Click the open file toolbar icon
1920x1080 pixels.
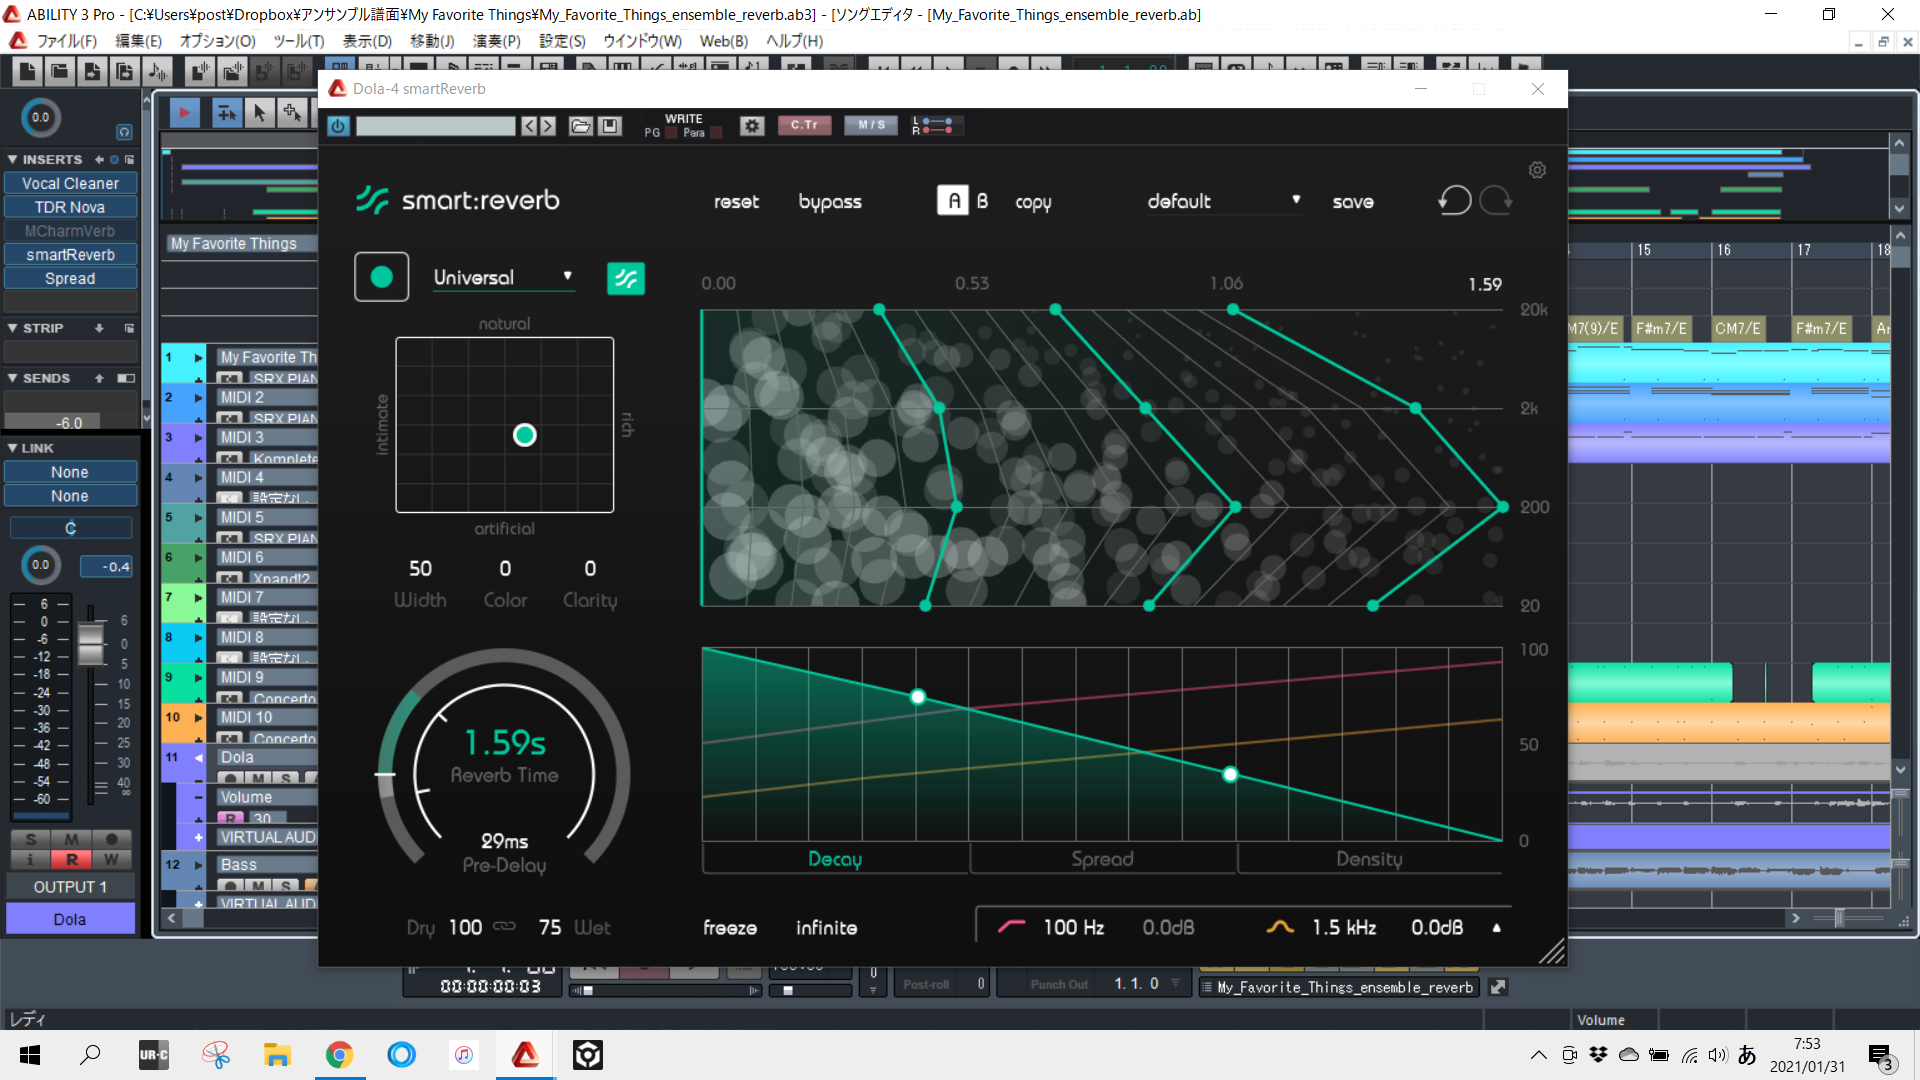point(59,71)
